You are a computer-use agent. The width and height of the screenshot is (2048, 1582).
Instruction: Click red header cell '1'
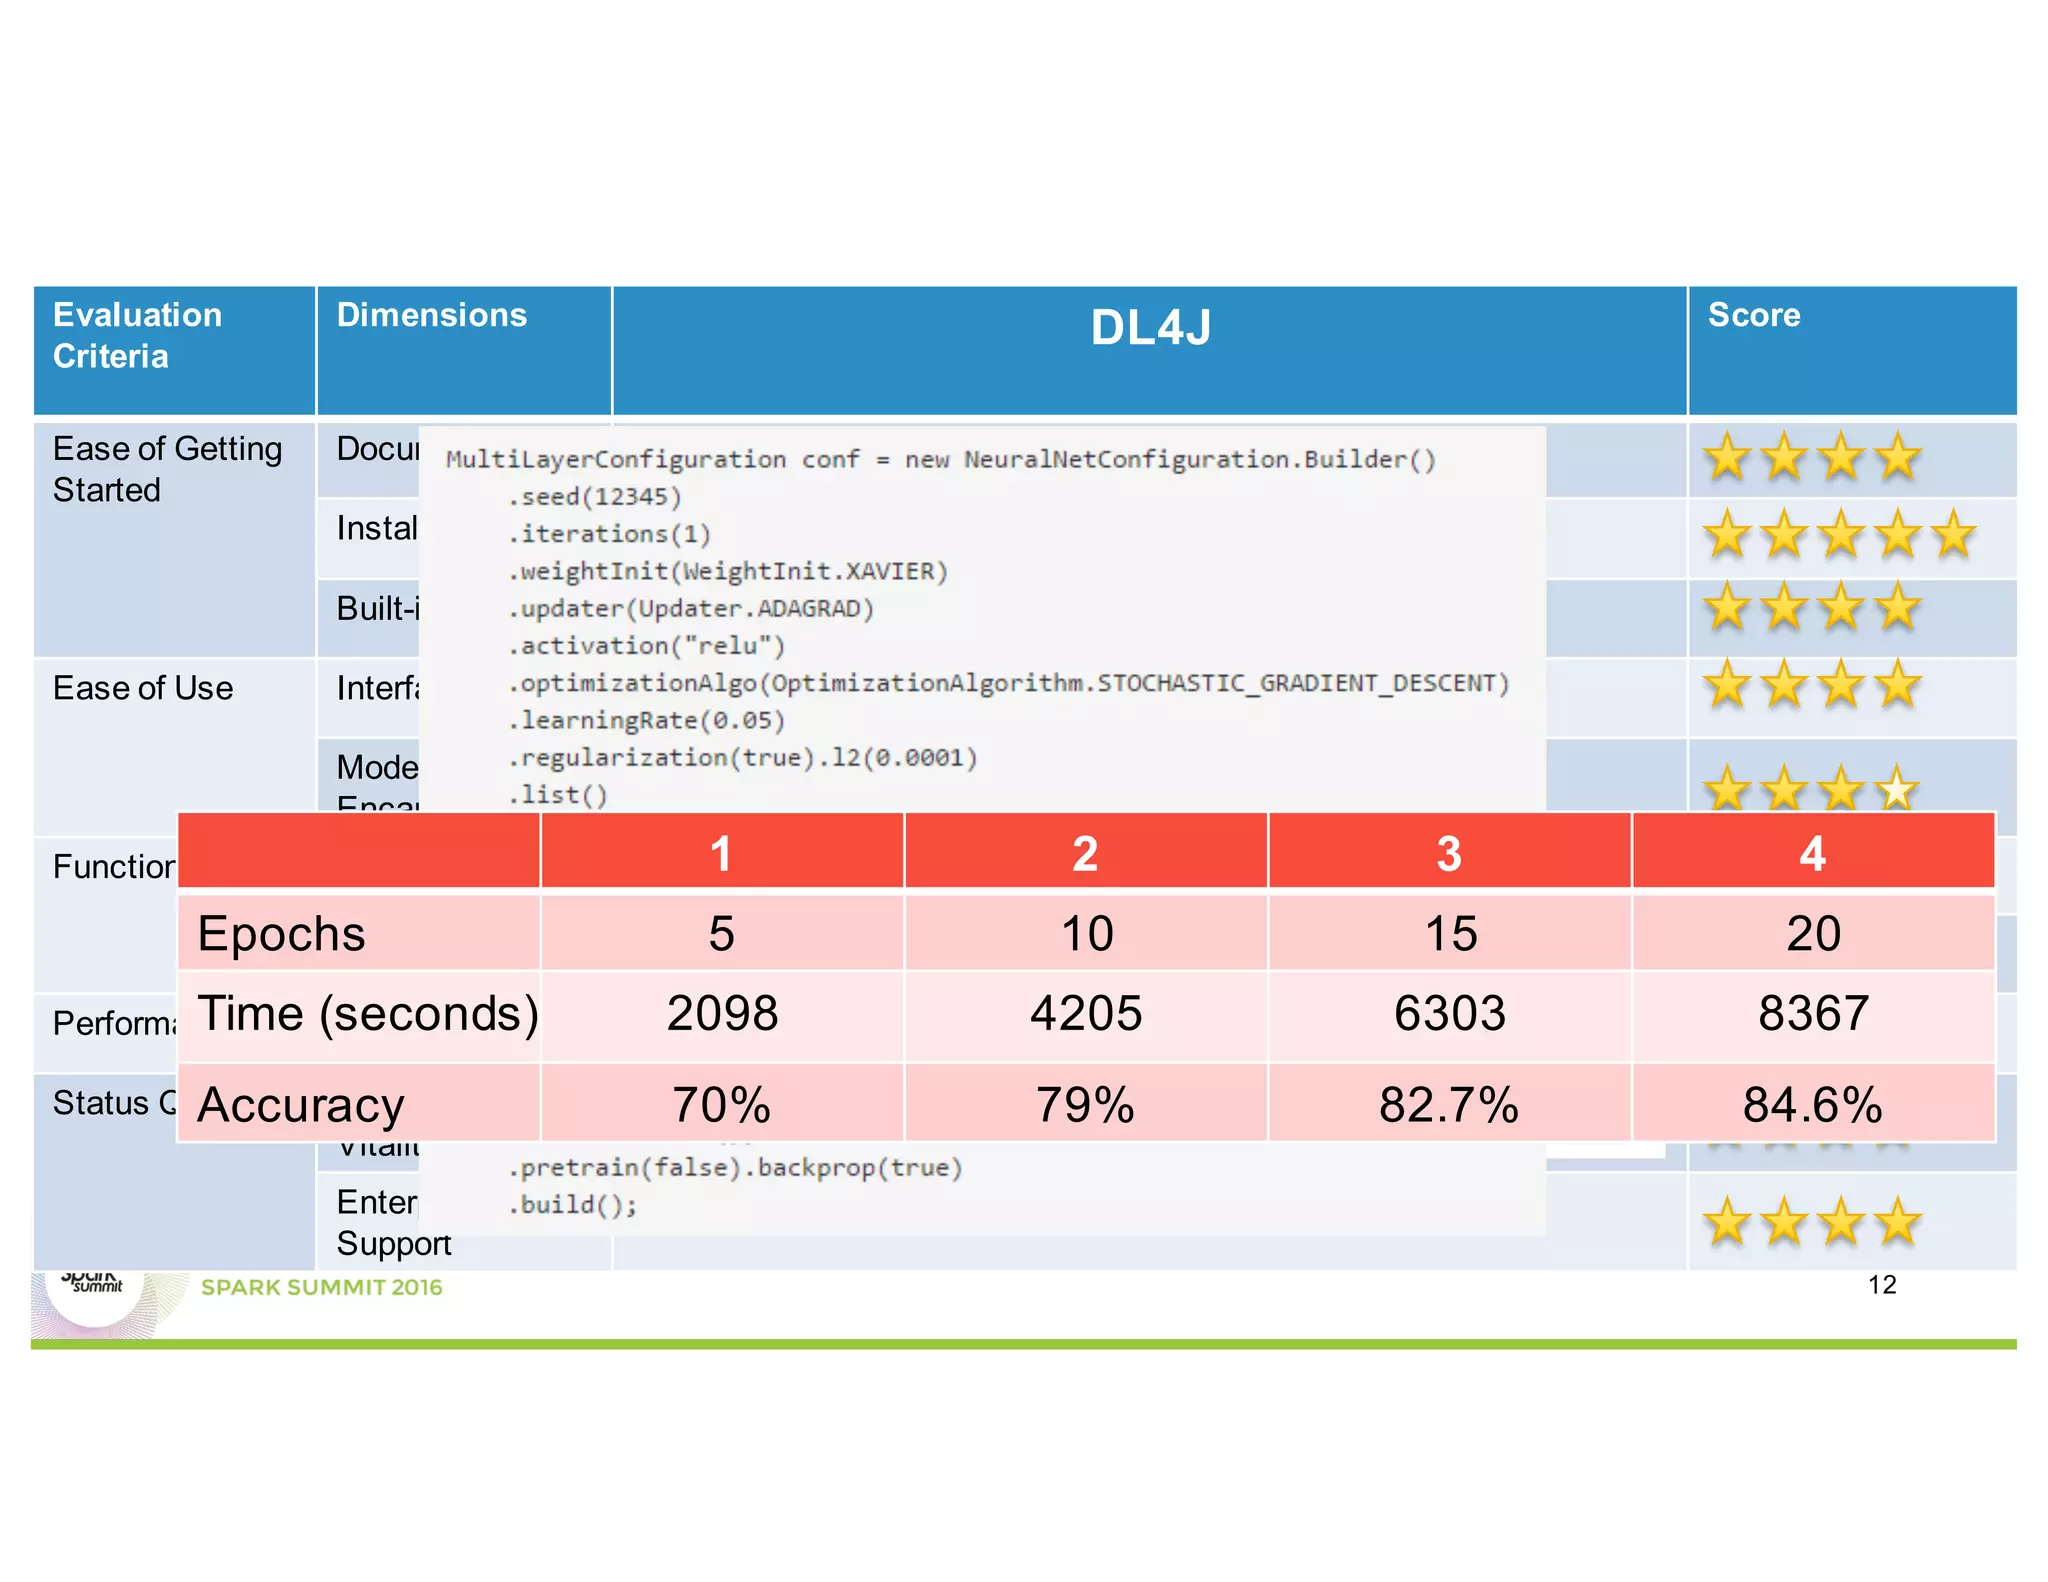tap(722, 851)
